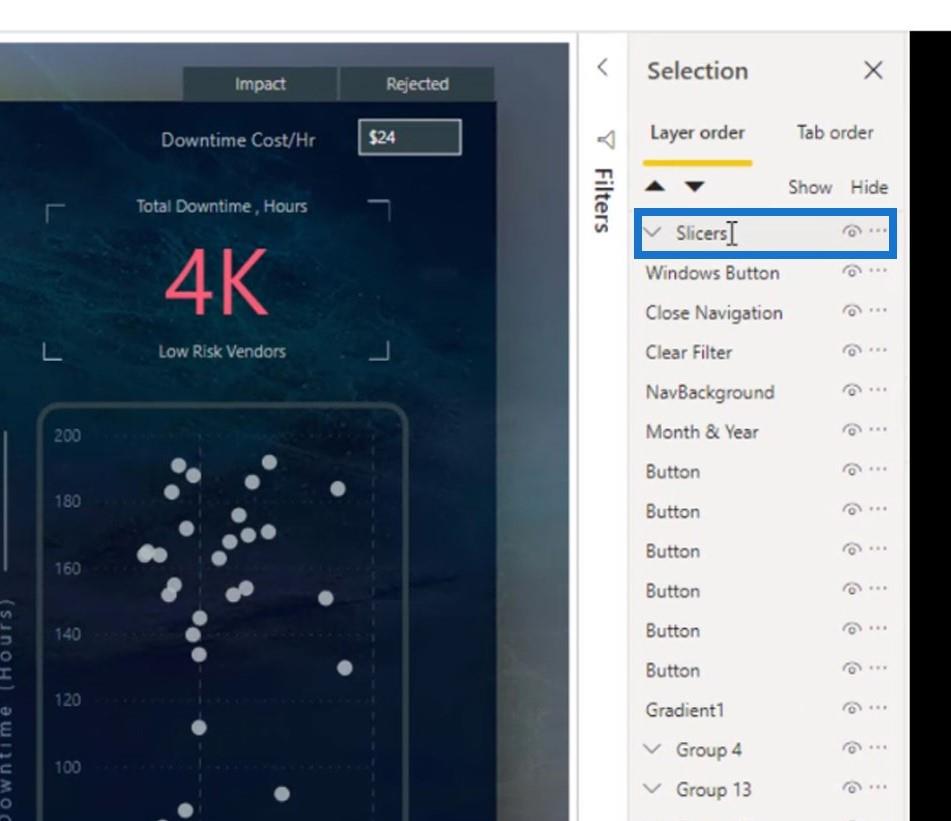Hide the Clear Filter layer
The width and height of the screenshot is (951, 821).
point(852,351)
